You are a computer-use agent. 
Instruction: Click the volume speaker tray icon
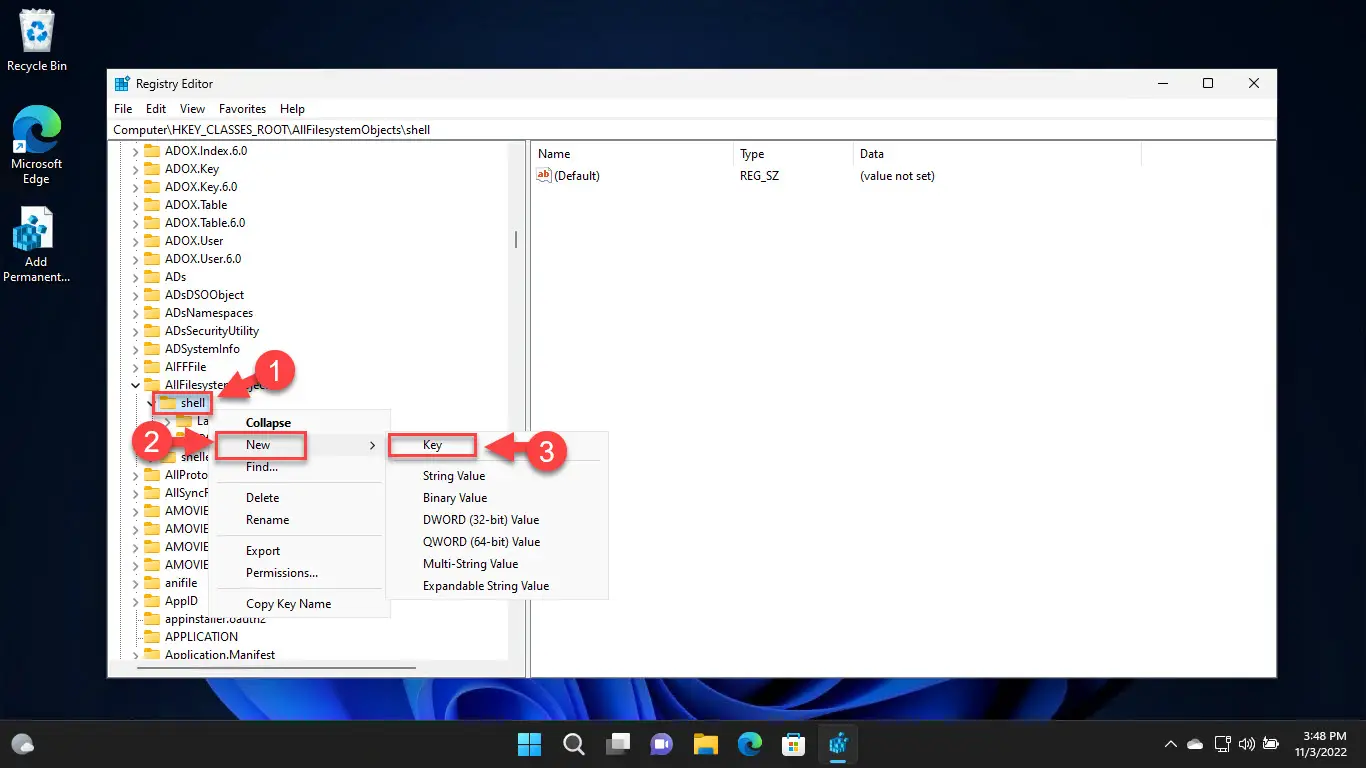[1246, 744]
